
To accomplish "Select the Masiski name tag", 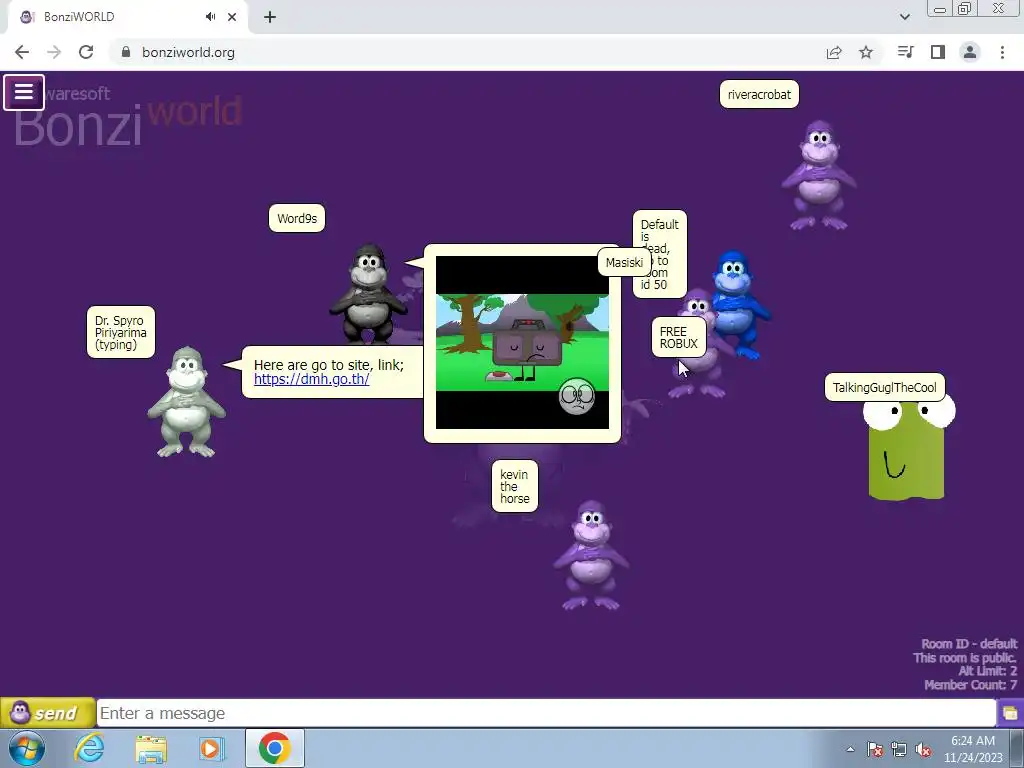I will pyautogui.click(x=624, y=263).
